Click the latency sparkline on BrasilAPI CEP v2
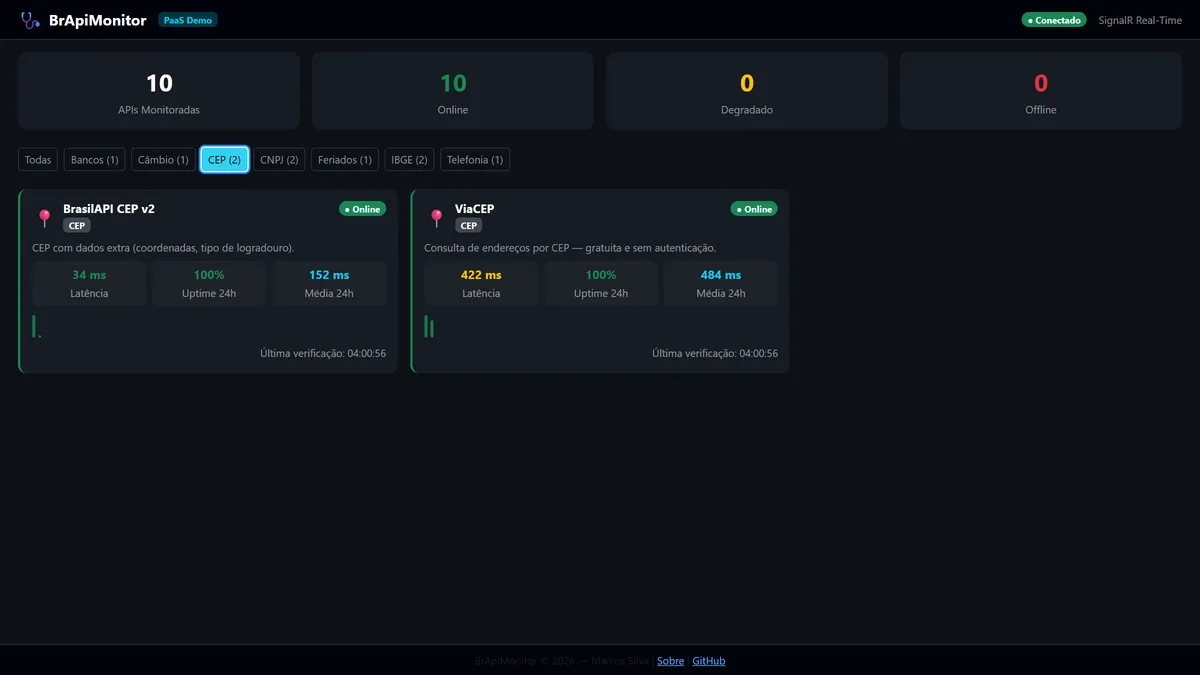Viewport: 1200px width, 675px height. click(x=37, y=327)
